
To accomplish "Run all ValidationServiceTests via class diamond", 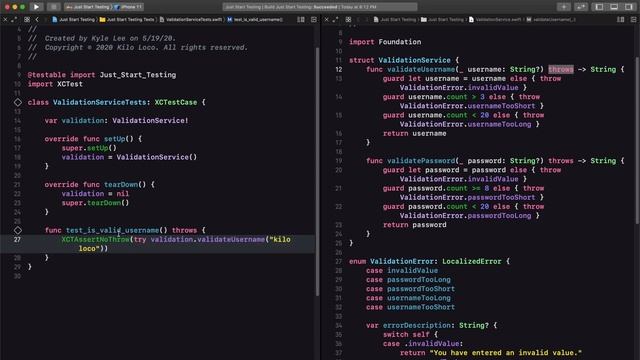I will tap(18, 102).
